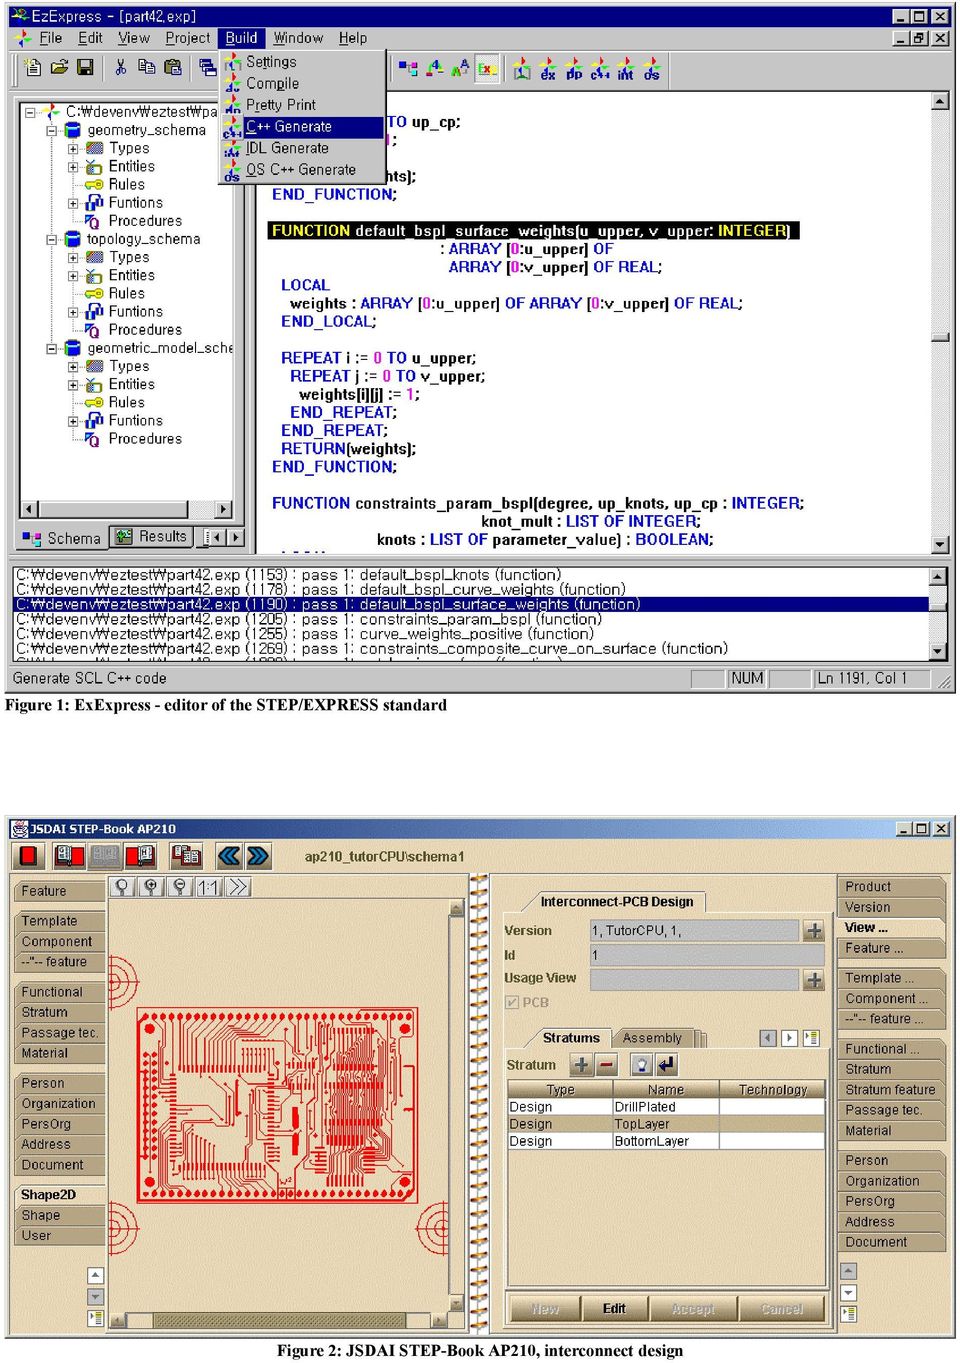Viewport: 960px width, 1363px height.
Task: Click the Id input field showing '1'
Action: 707,956
